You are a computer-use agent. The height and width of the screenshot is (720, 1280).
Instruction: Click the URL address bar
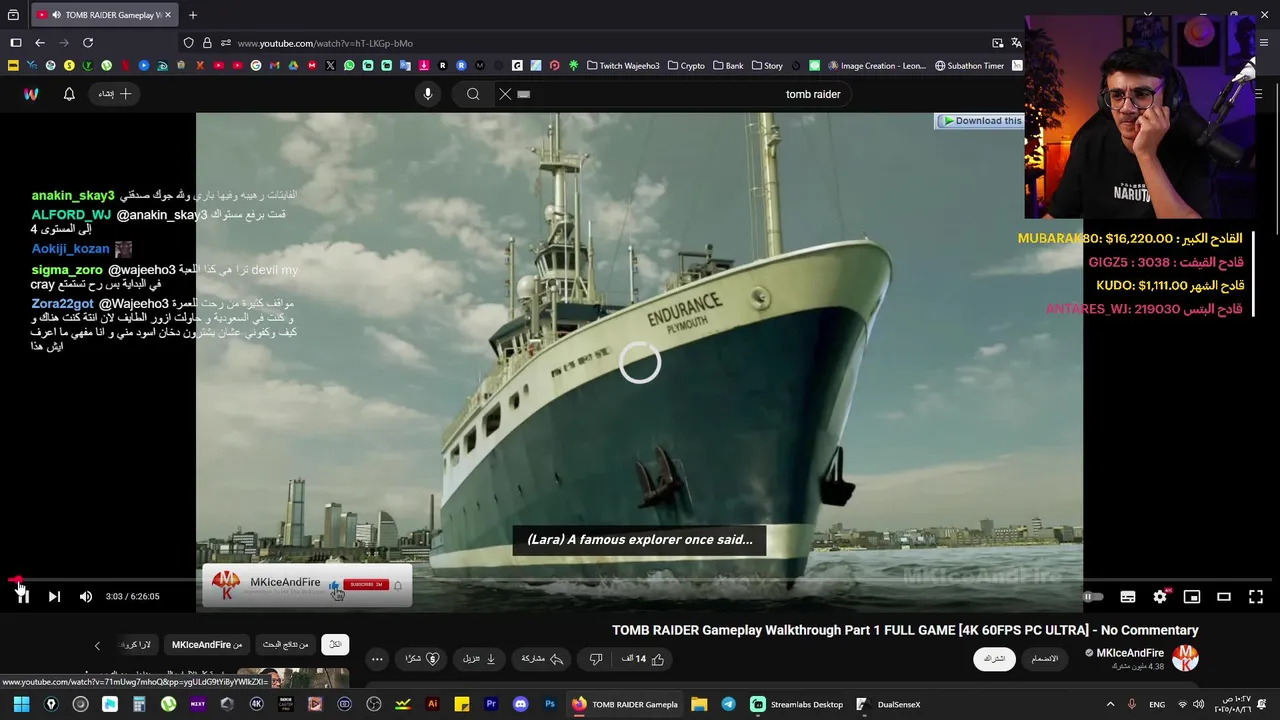pyautogui.click(x=600, y=43)
